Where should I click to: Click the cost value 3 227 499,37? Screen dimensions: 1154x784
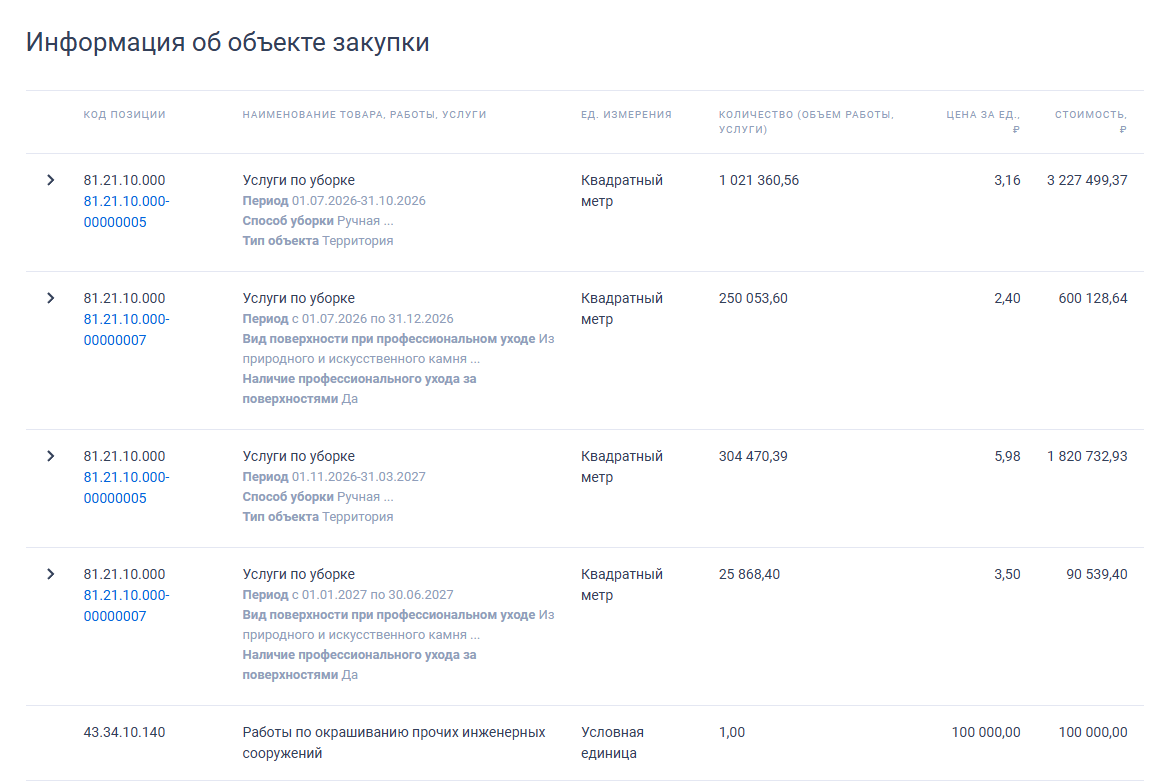point(1087,180)
